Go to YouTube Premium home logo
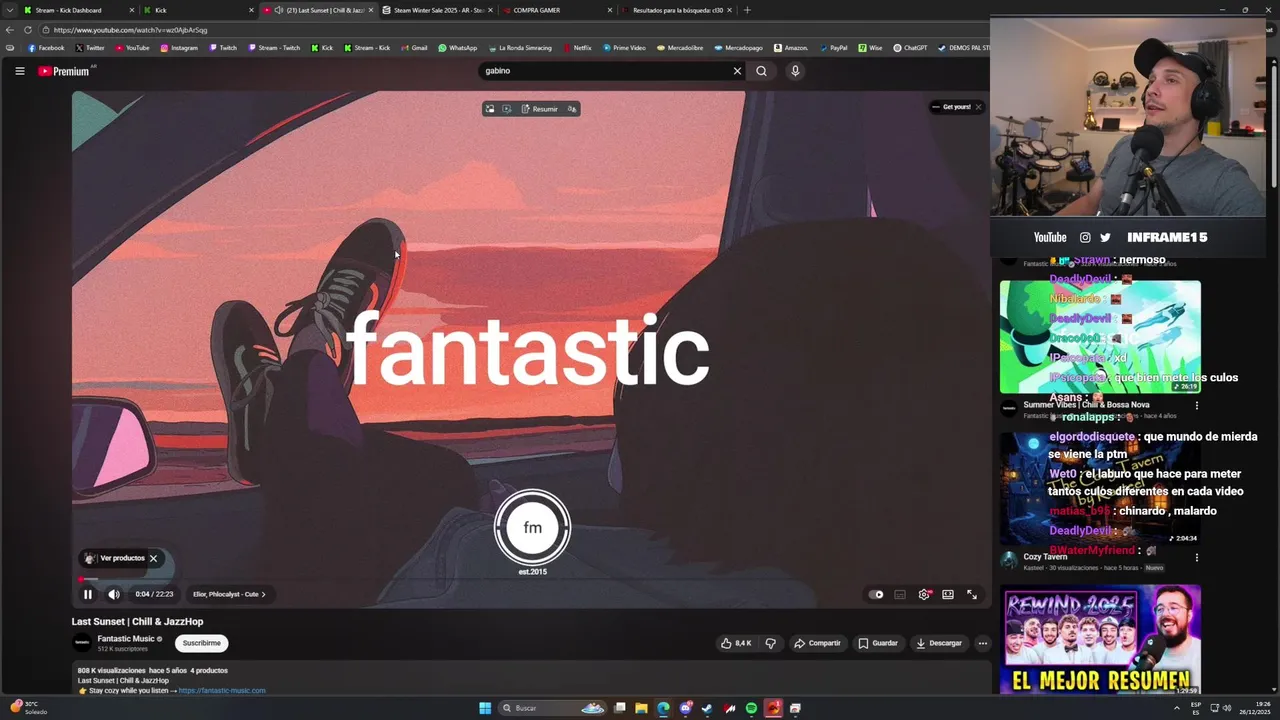Screen dimensions: 1280x720 pos(64,71)
